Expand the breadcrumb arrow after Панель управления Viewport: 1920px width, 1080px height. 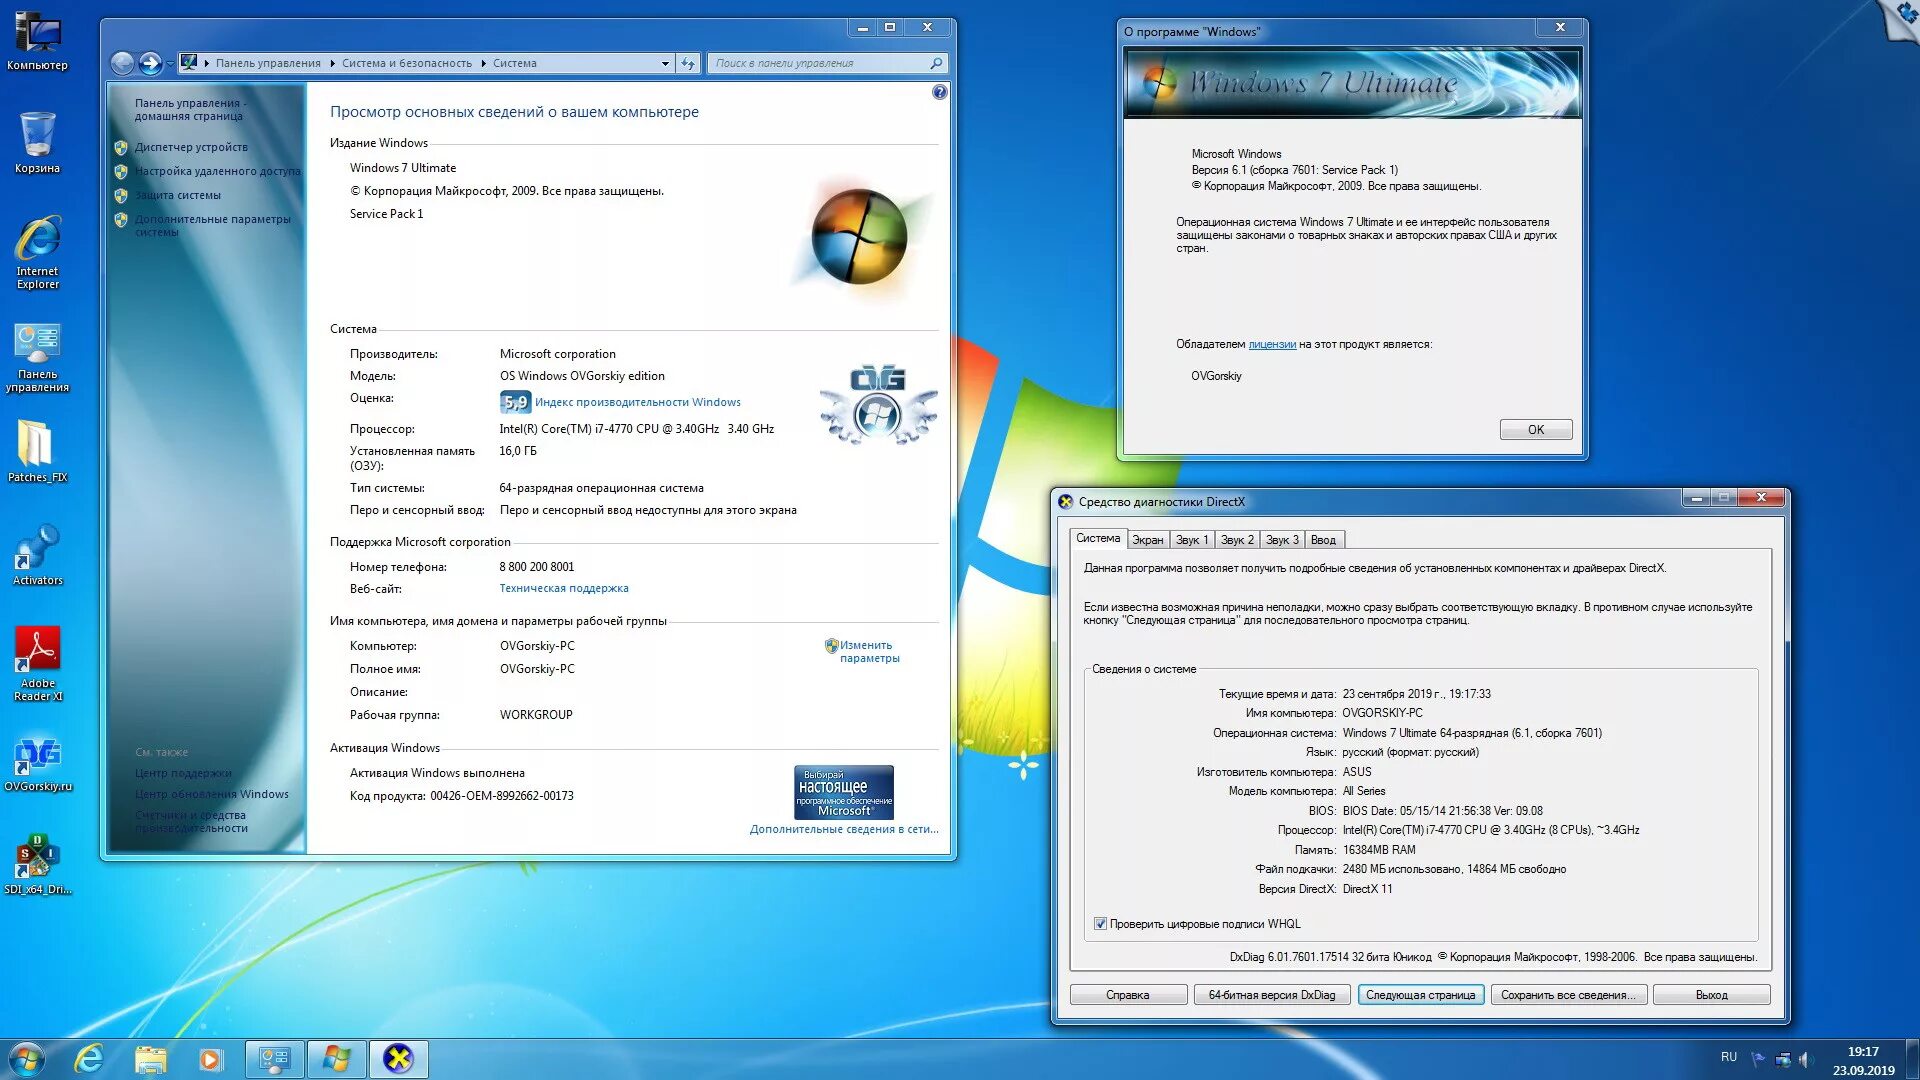[332, 63]
